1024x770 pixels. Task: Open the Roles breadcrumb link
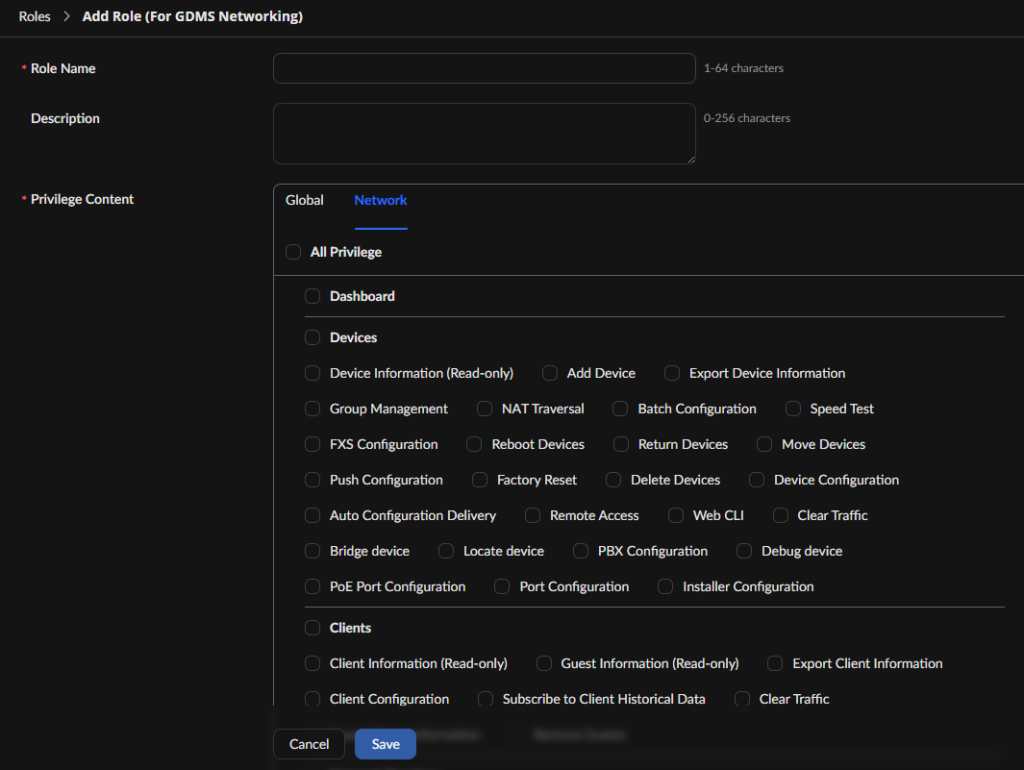coord(35,16)
